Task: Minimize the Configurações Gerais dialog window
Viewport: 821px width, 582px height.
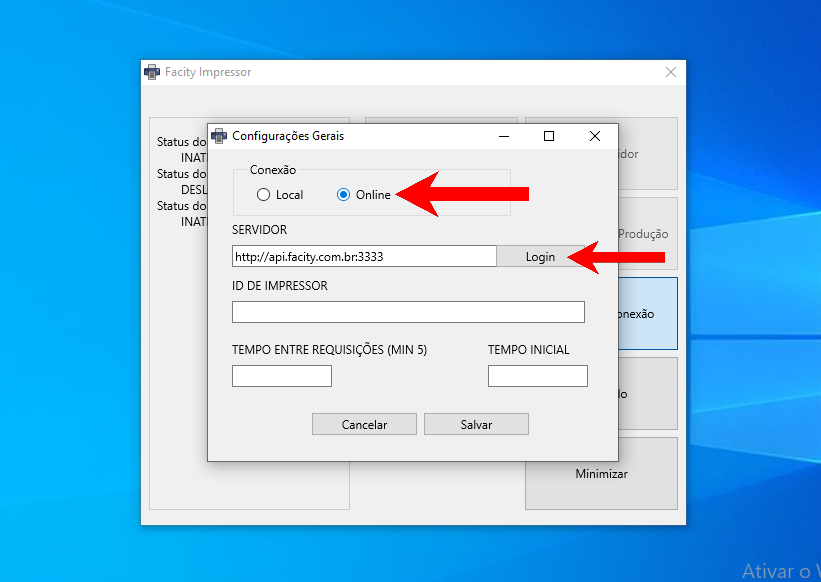Action: pyautogui.click(x=504, y=136)
